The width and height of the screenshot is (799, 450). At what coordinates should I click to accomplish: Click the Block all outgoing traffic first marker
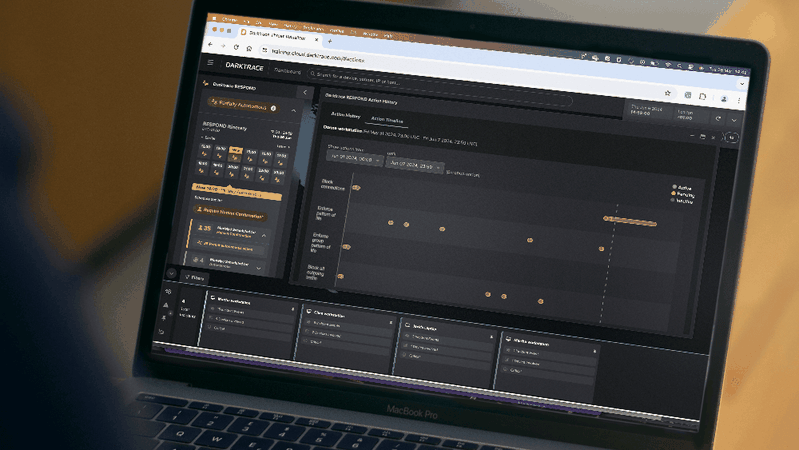(340, 276)
